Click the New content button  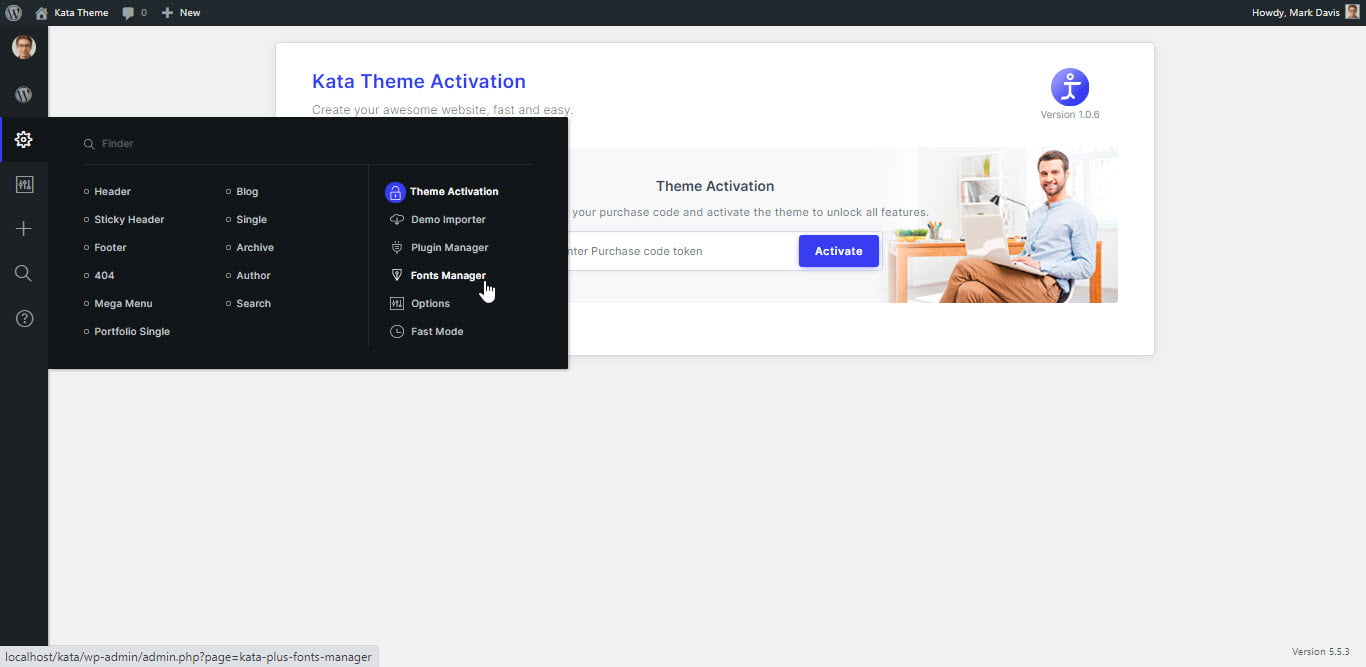(x=180, y=13)
